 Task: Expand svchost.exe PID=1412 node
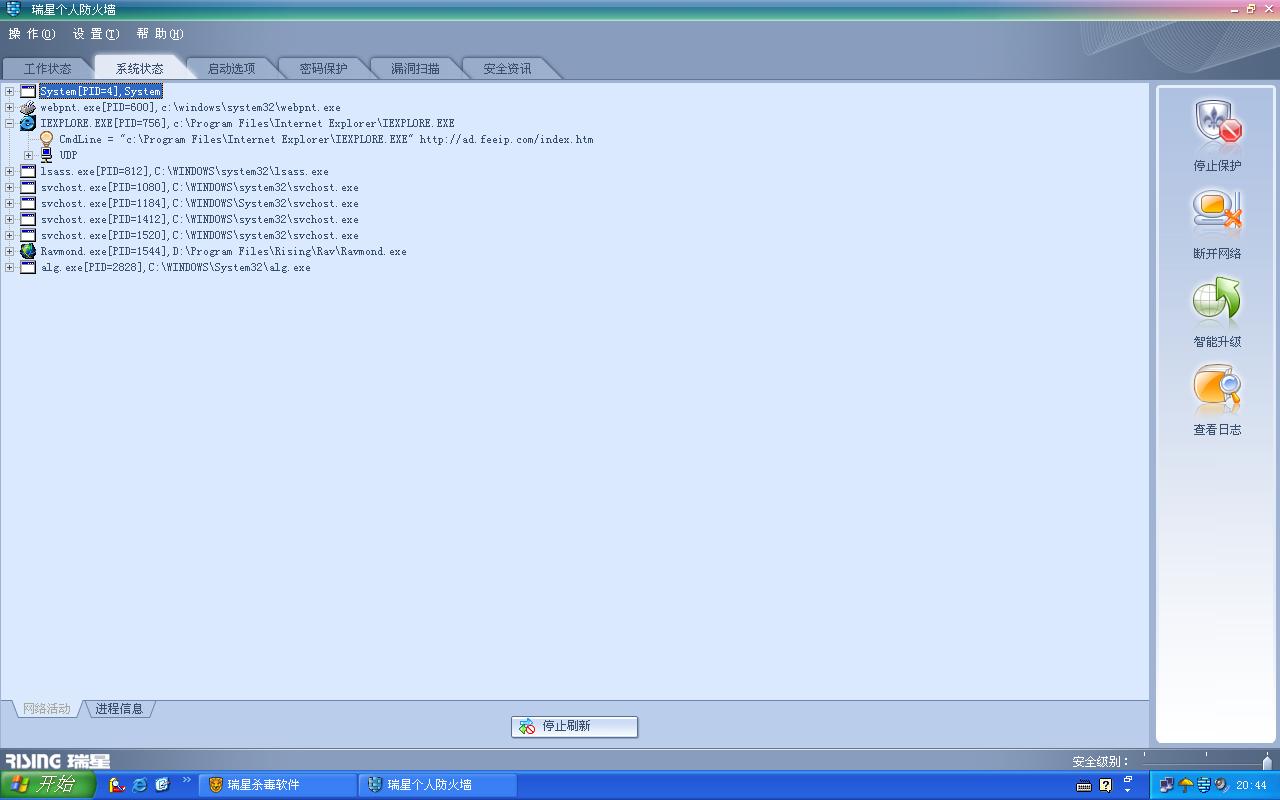(x=10, y=219)
